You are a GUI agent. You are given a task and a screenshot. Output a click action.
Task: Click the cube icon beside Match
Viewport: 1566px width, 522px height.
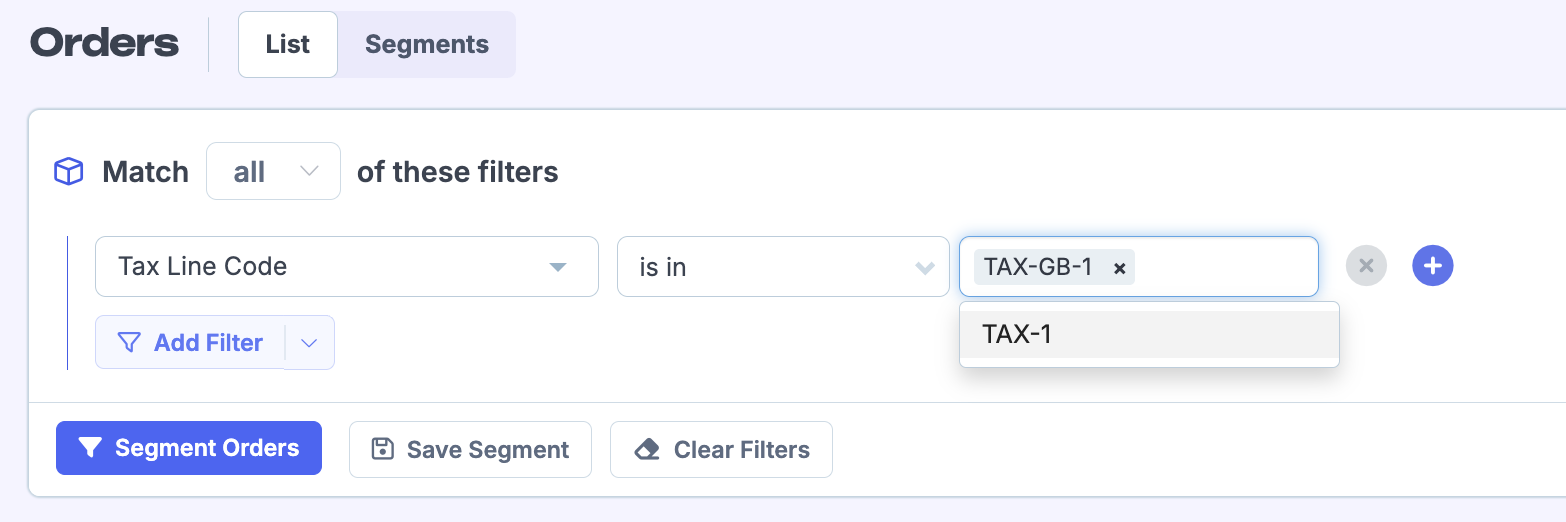pyautogui.click(x=68, y=172)
